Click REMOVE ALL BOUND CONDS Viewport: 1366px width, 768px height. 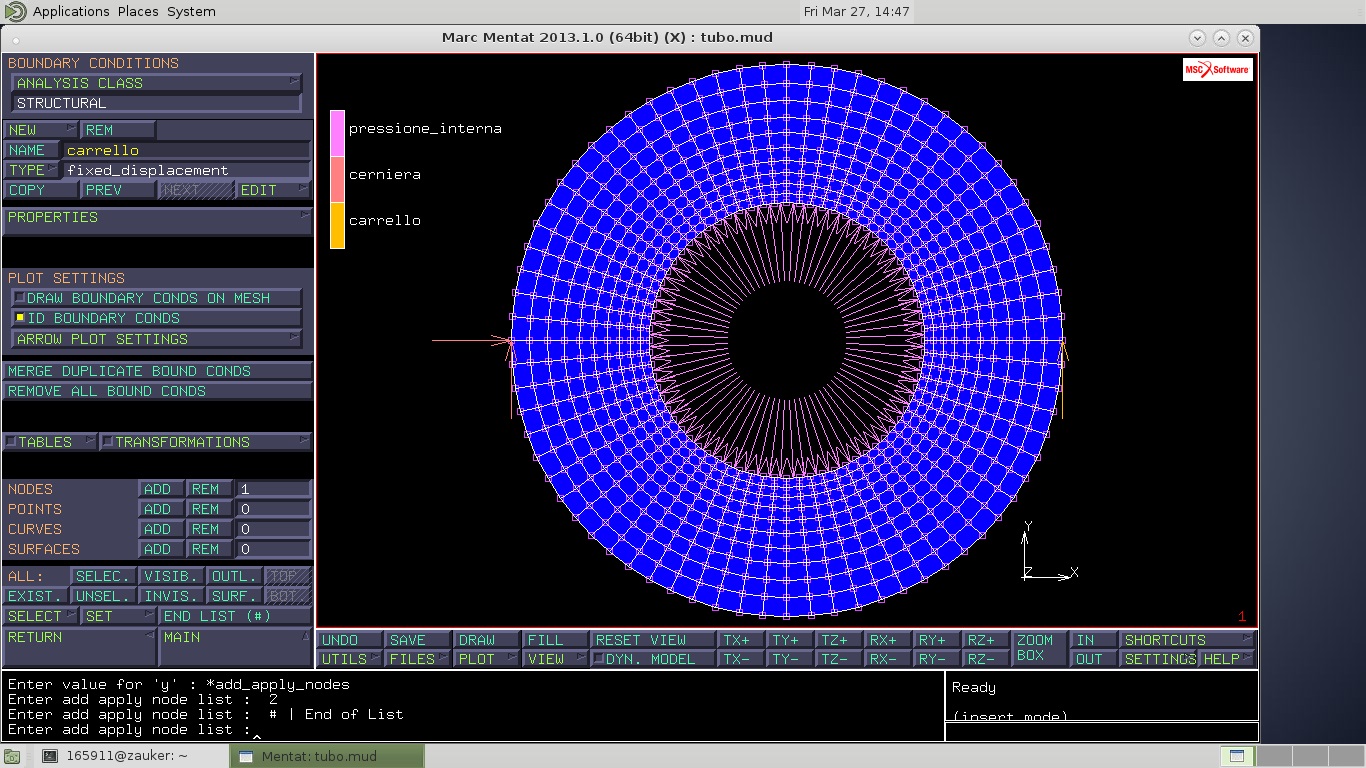click(x=157, y=391)
